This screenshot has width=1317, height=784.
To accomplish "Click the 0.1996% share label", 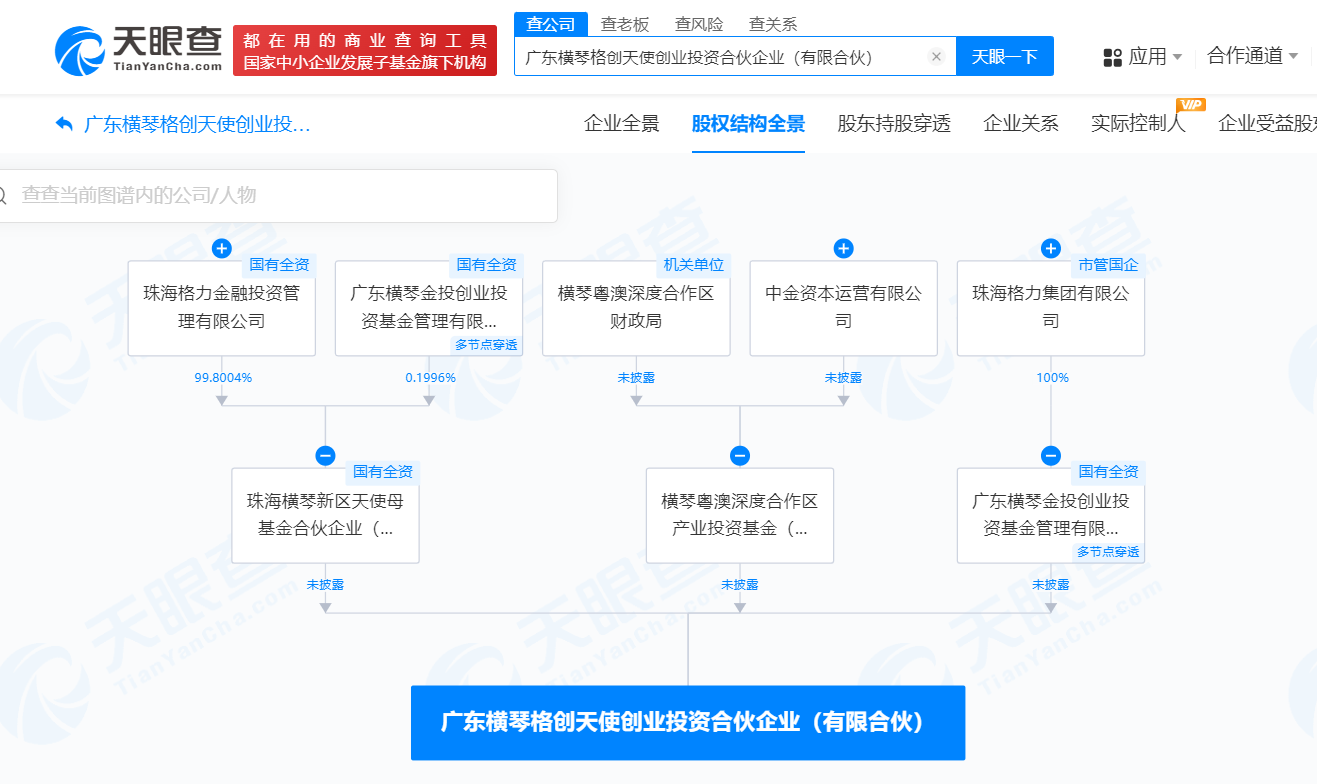I will 429,378.
